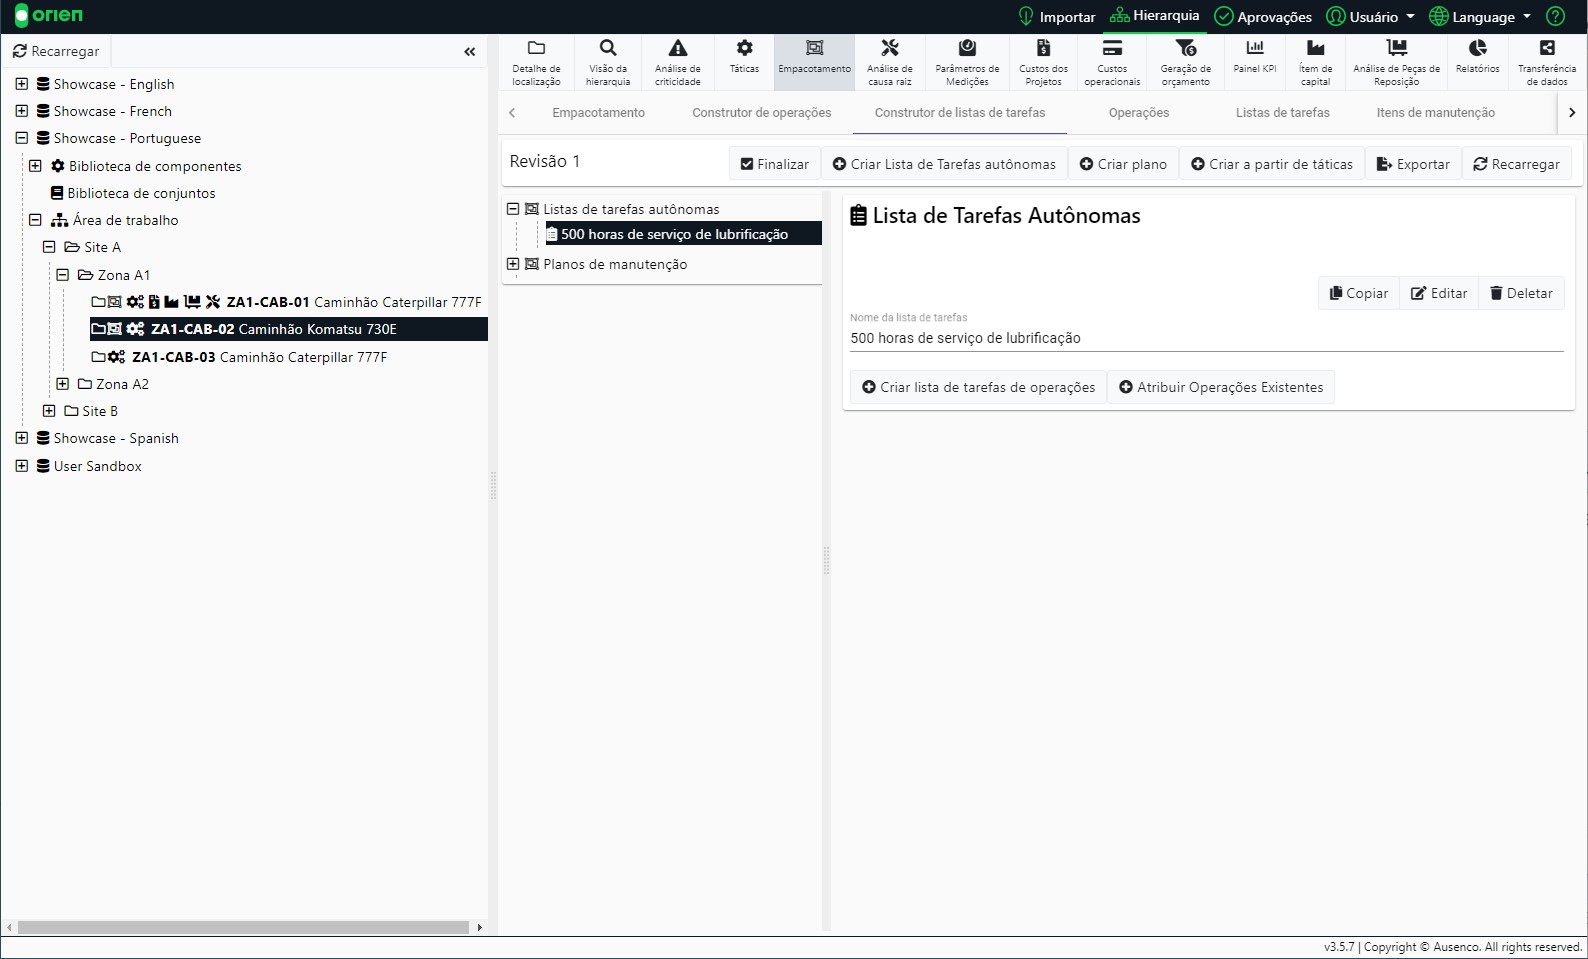Image resolution: width=1588 pixels, height=959 pixels.
Task: Switch to the Empacotamento tab
Action: point(599,113)
